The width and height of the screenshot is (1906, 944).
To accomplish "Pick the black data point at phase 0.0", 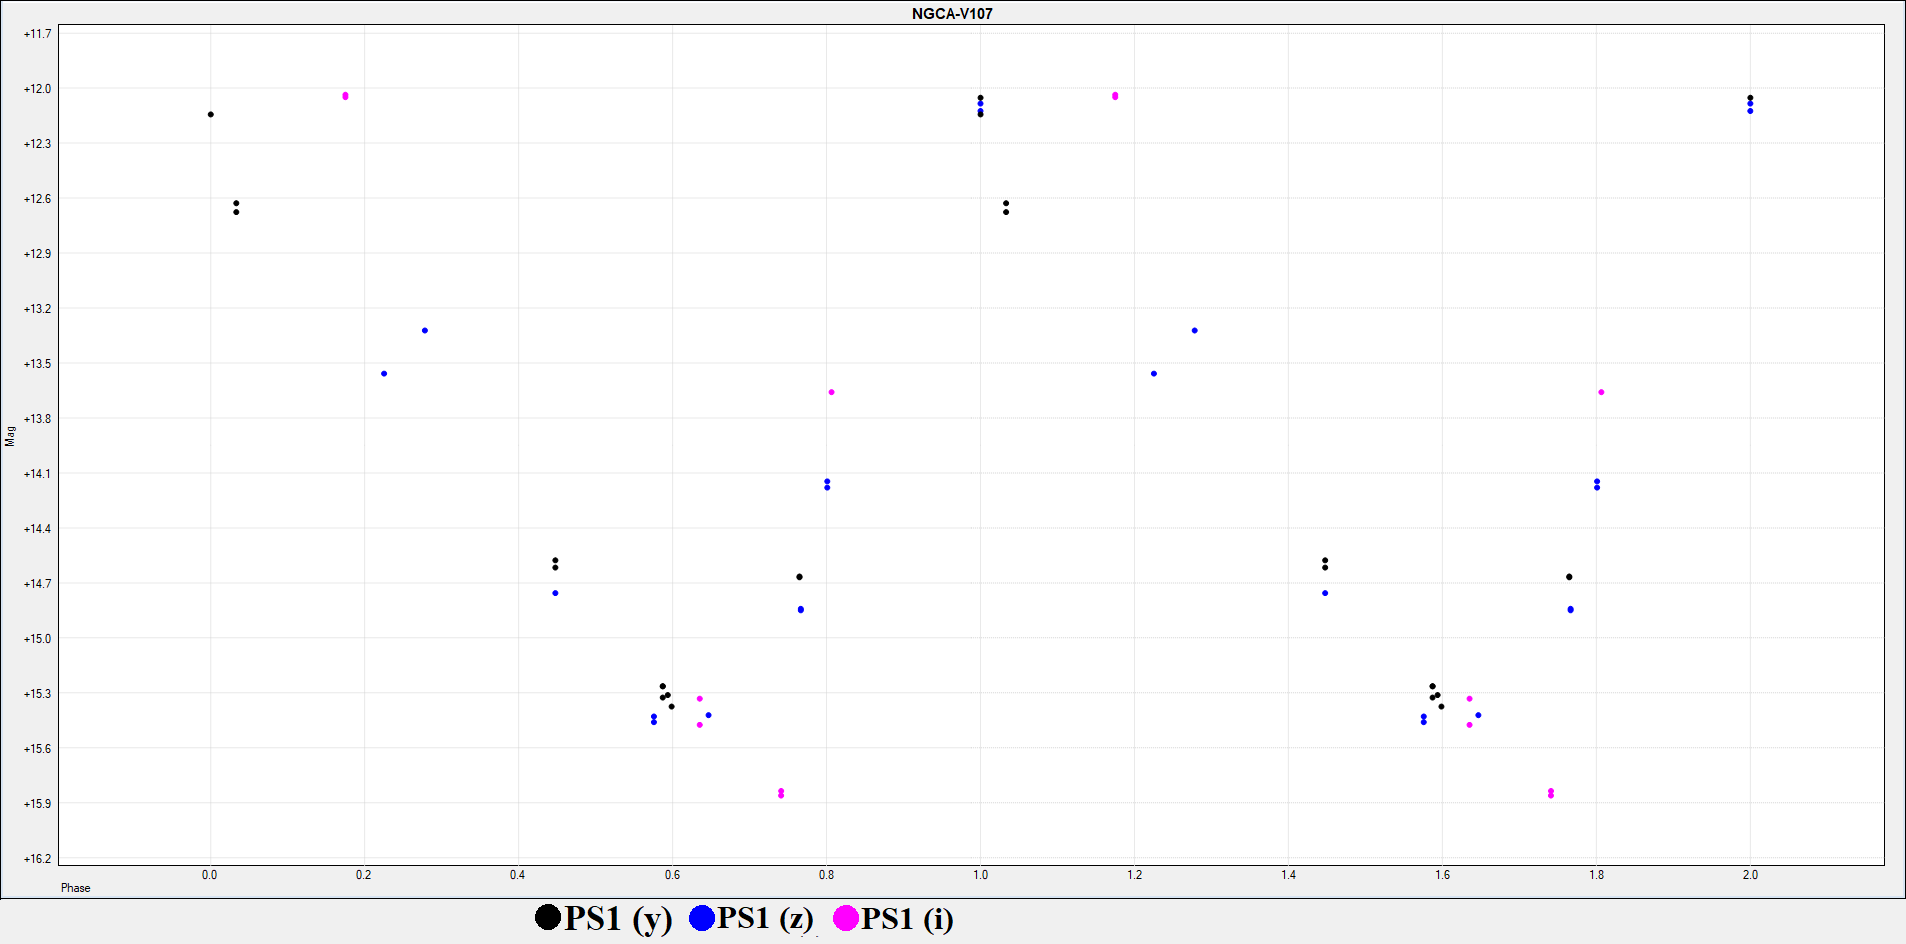I will tap(210, 114).
